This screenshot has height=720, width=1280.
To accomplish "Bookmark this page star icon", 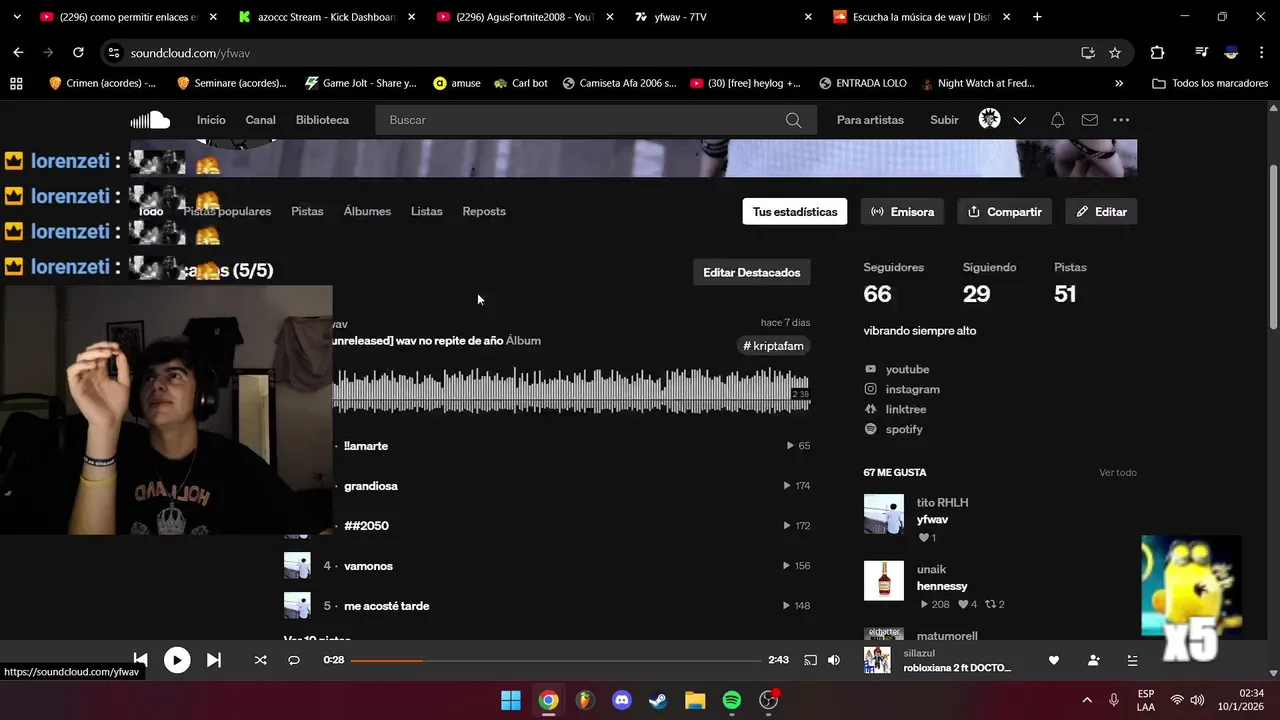I will pyautogui.click(x=1115, y=52).
